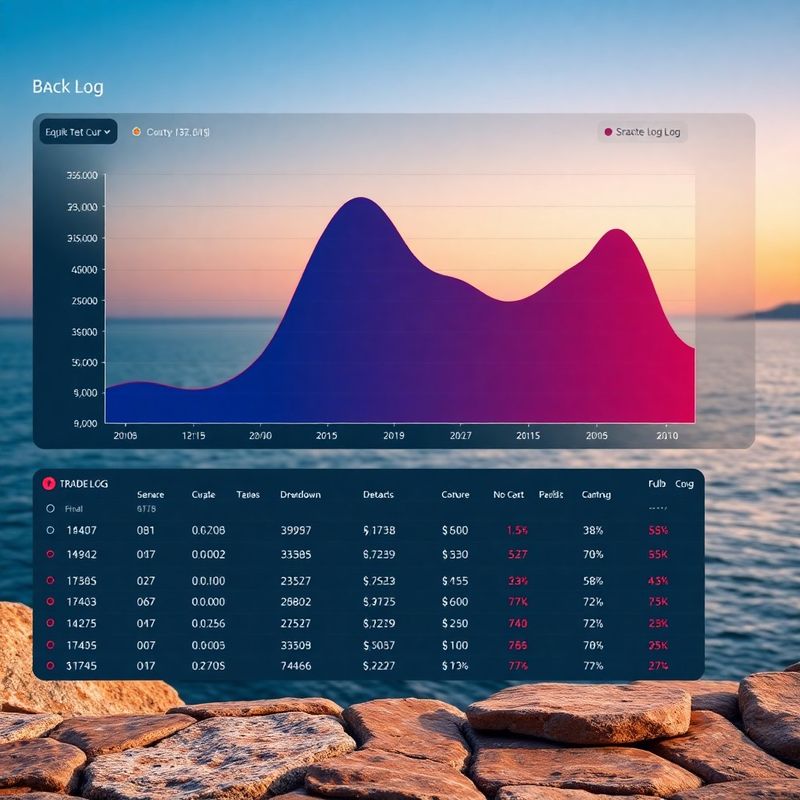This screenshot has width=800, height=800.
Task: Open the Equik Tet Cur dropdown
Action: point(78,132)
